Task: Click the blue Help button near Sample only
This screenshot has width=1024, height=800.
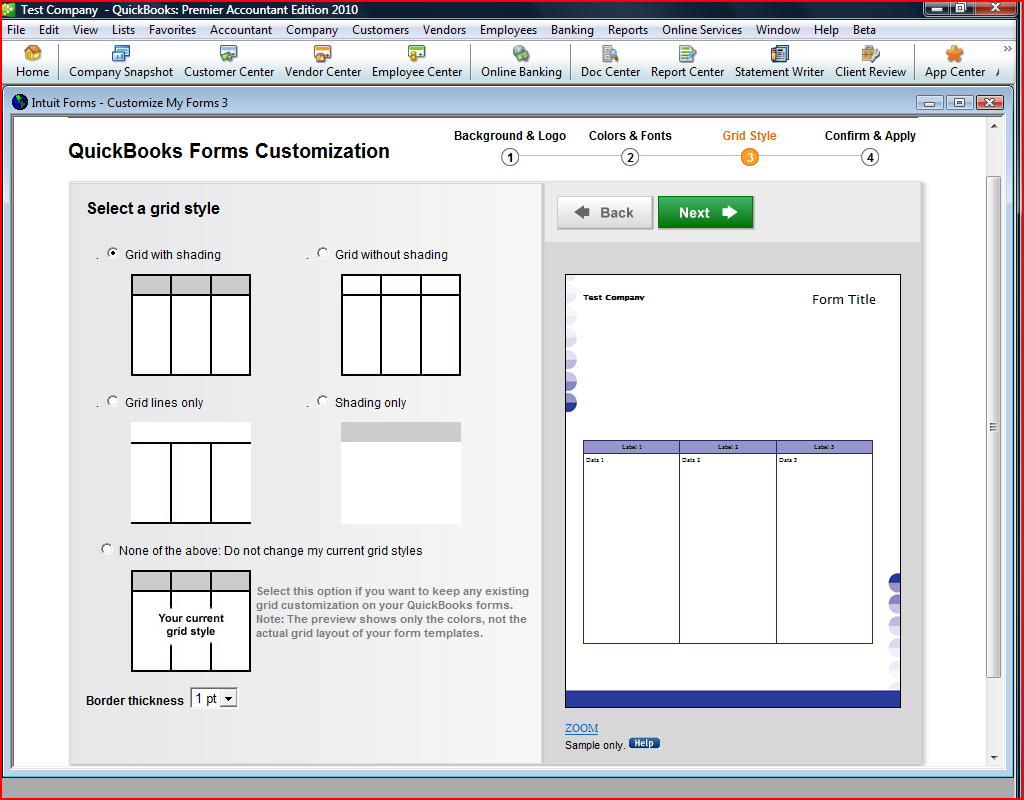Action: pyautogui.click(x=644, y=743)
